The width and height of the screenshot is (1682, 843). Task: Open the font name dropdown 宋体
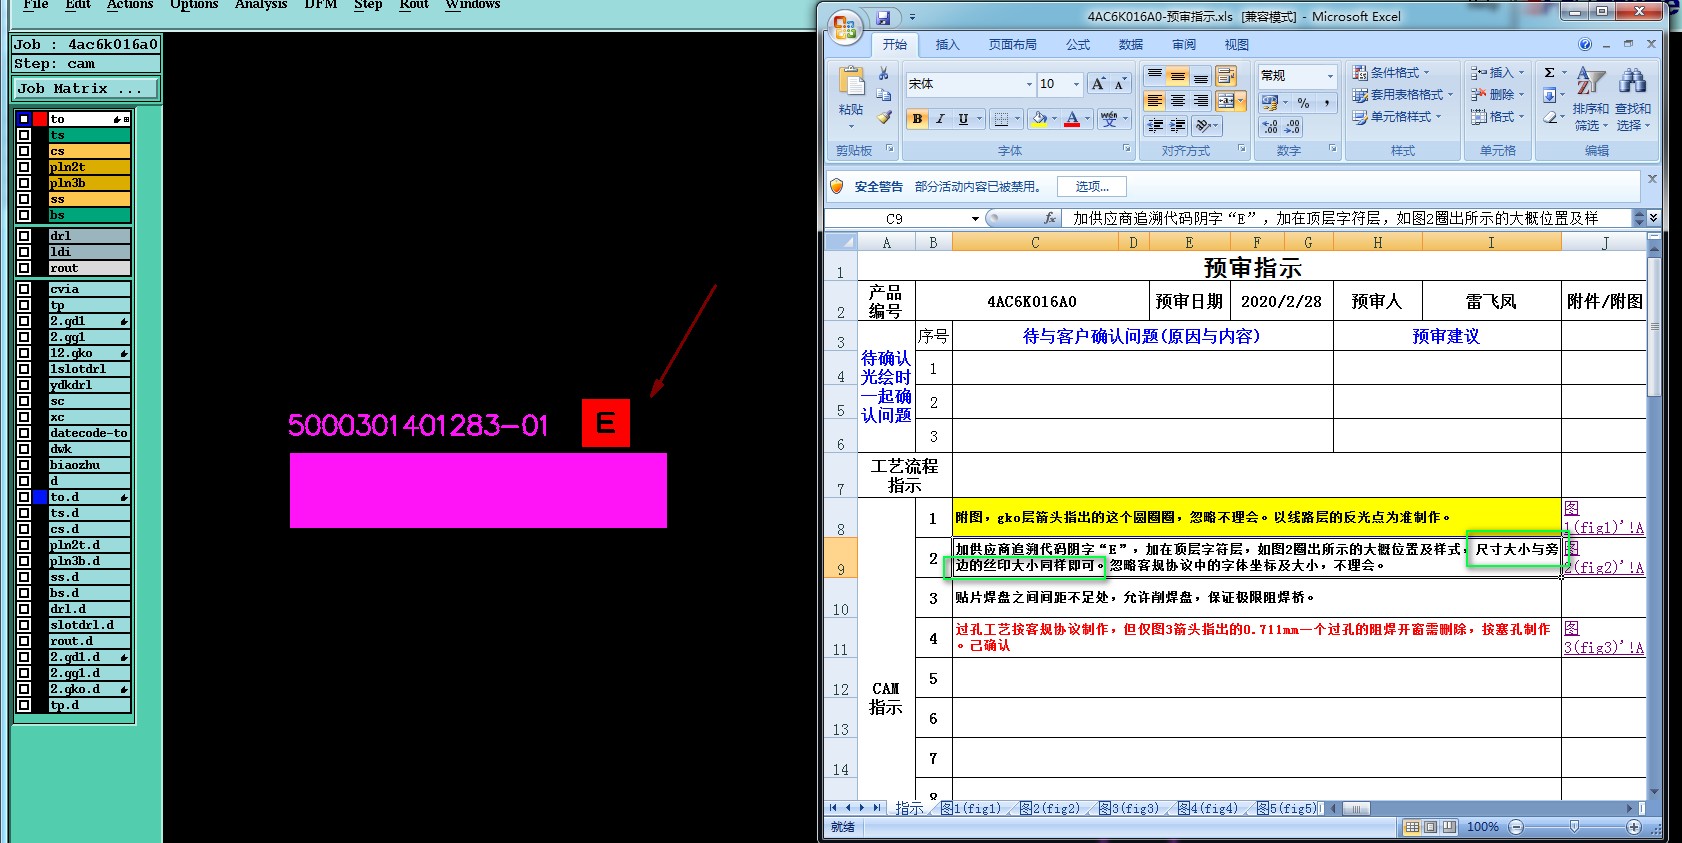point(1029,84)
